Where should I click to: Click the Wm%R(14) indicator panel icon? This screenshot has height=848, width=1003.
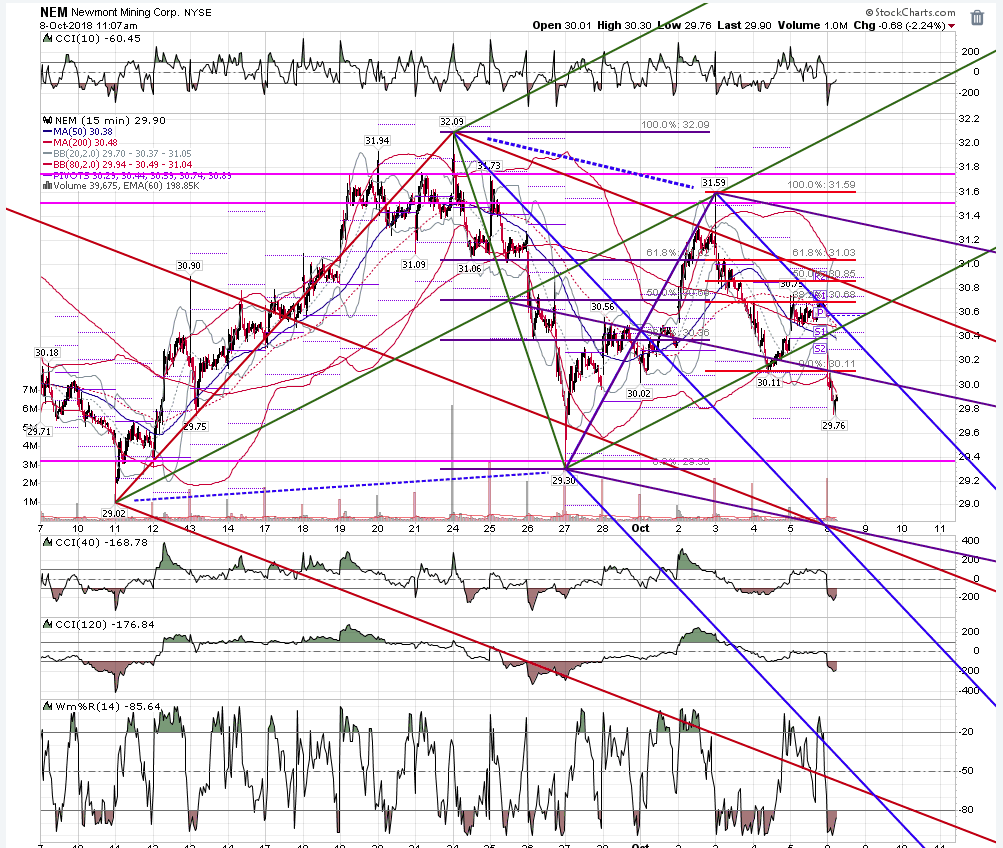pos(47,706)
